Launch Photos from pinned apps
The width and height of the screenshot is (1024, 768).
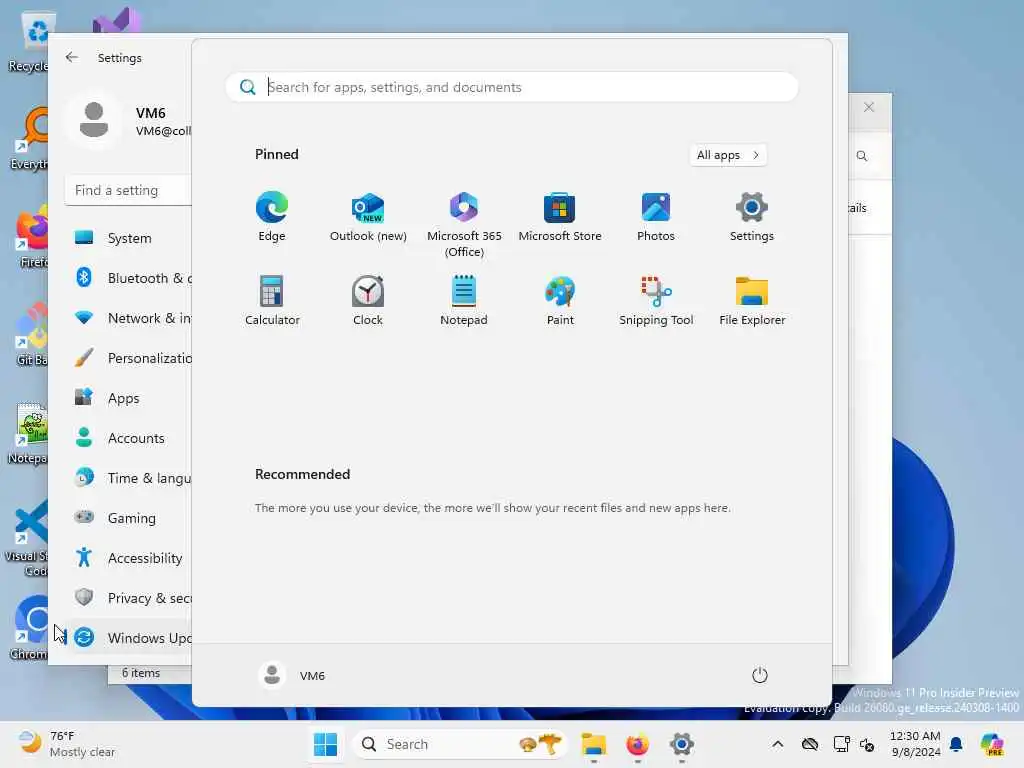(656, 217)
